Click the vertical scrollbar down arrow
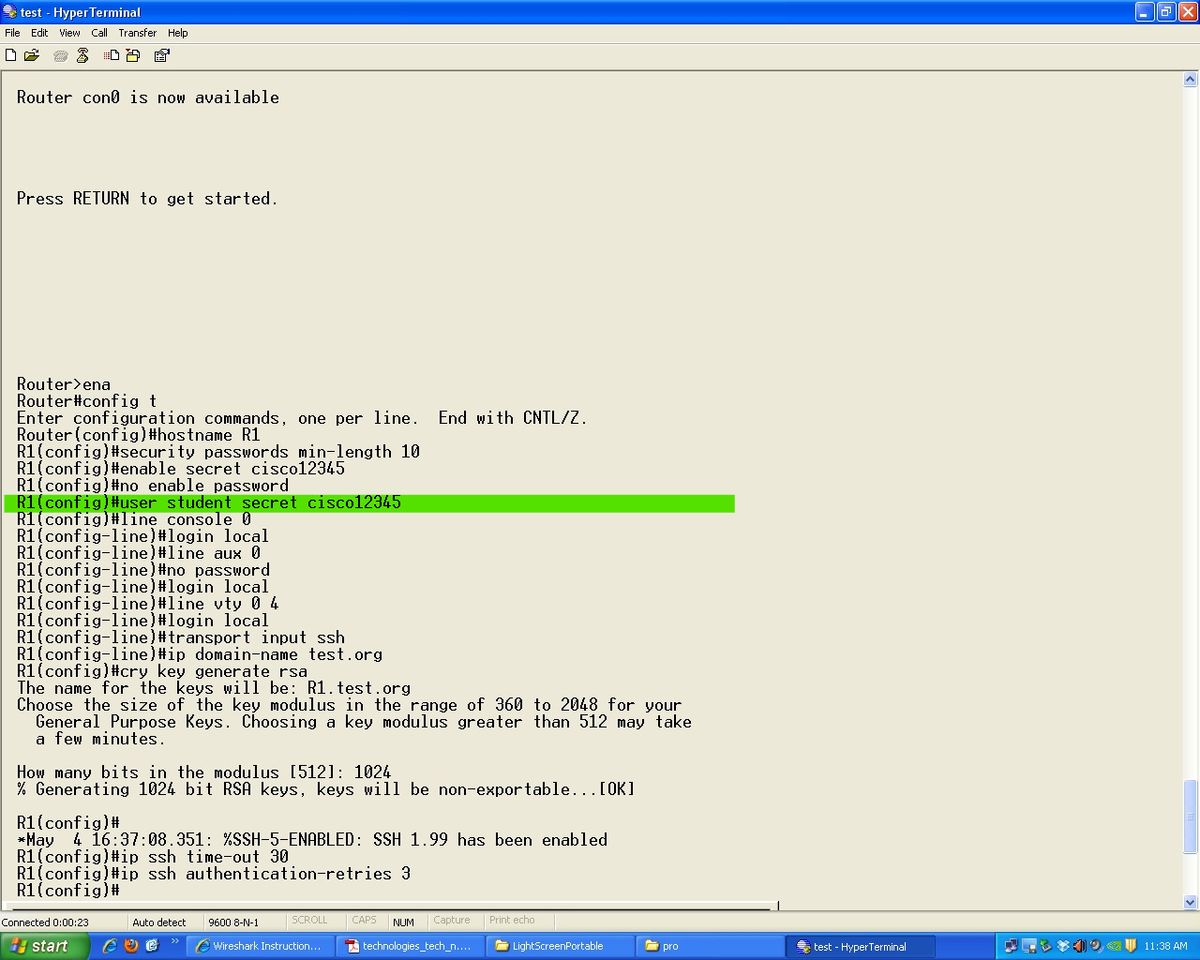The width and height of the screenshot is (1200, 960). (1191, 902)
